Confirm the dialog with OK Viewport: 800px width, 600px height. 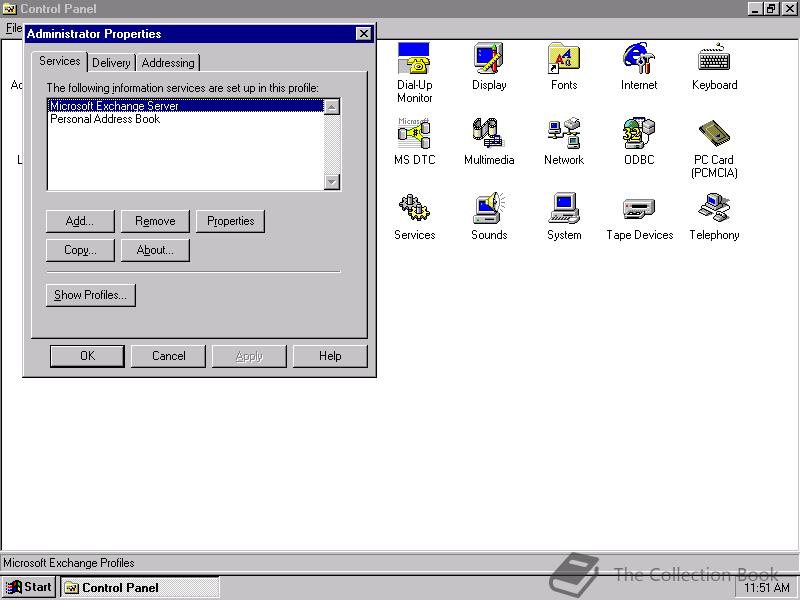(87, 356)
